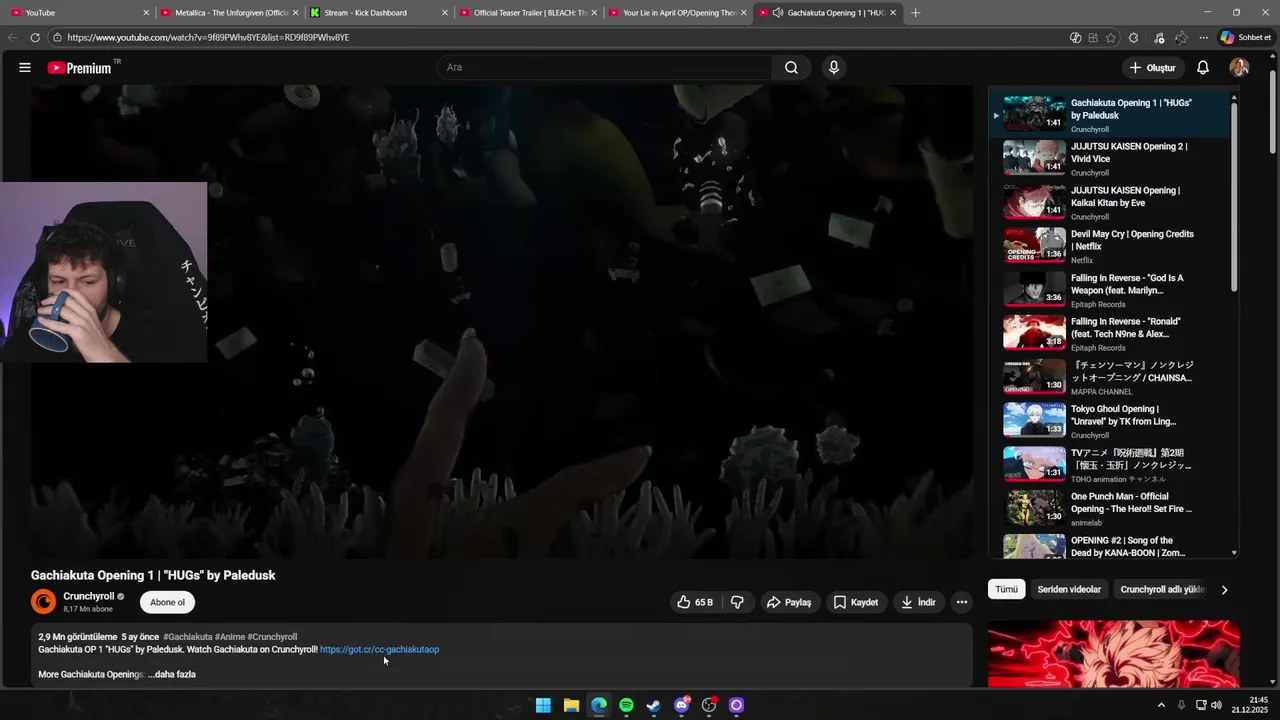The width and height of the screenshot is (1280, 720).
Task: Like the video with thumbs up
Action: click(695, 602)
